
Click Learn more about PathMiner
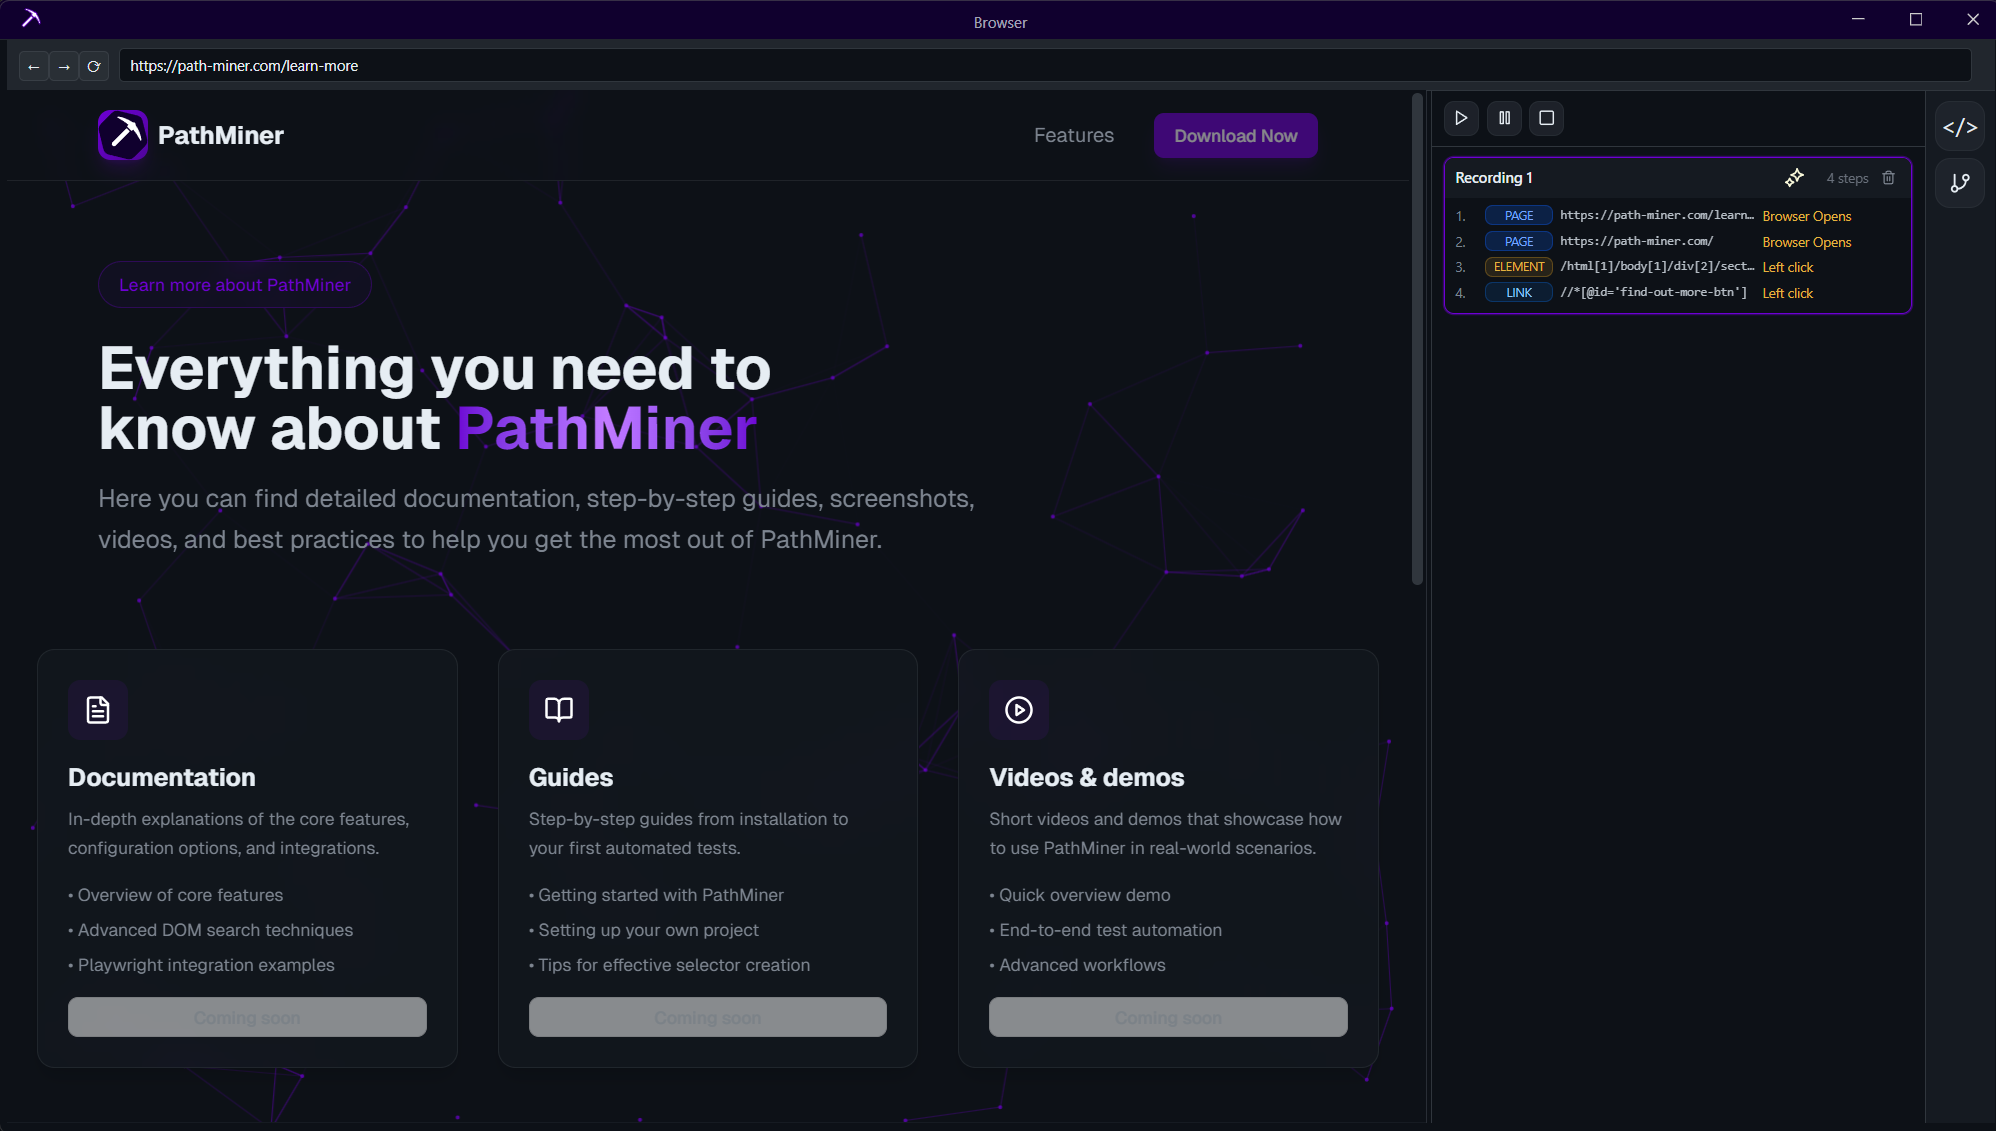234,284
